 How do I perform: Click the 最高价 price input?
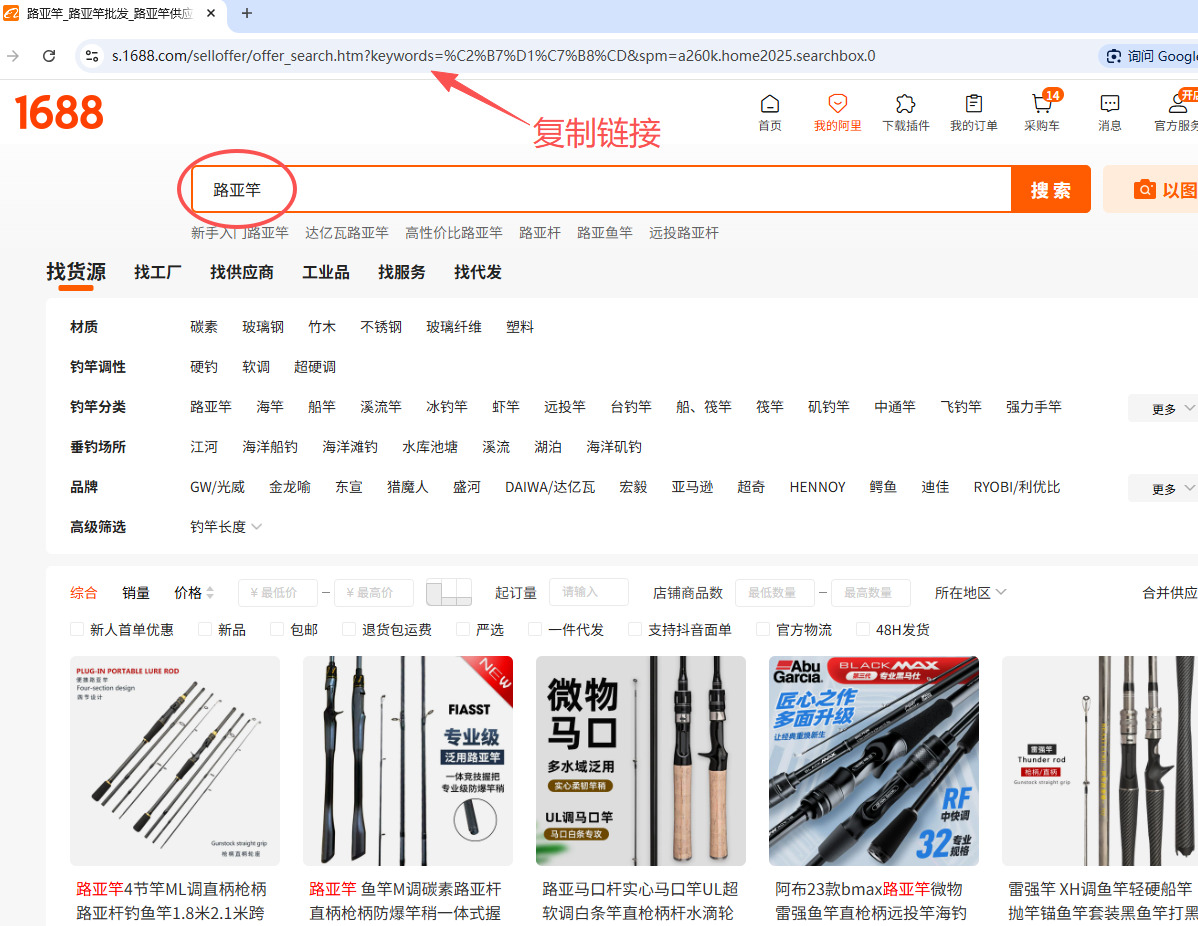[374, 593]
